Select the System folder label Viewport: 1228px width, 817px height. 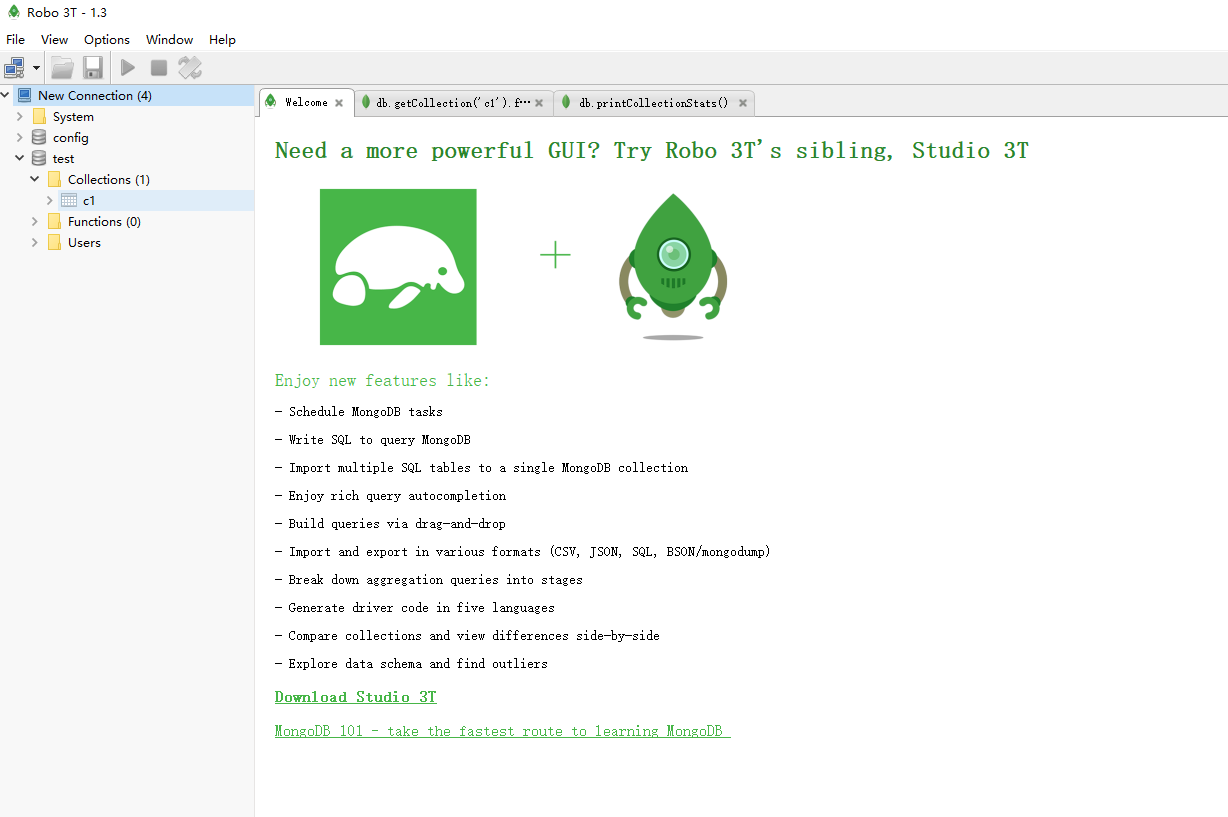tap(73, 117)
